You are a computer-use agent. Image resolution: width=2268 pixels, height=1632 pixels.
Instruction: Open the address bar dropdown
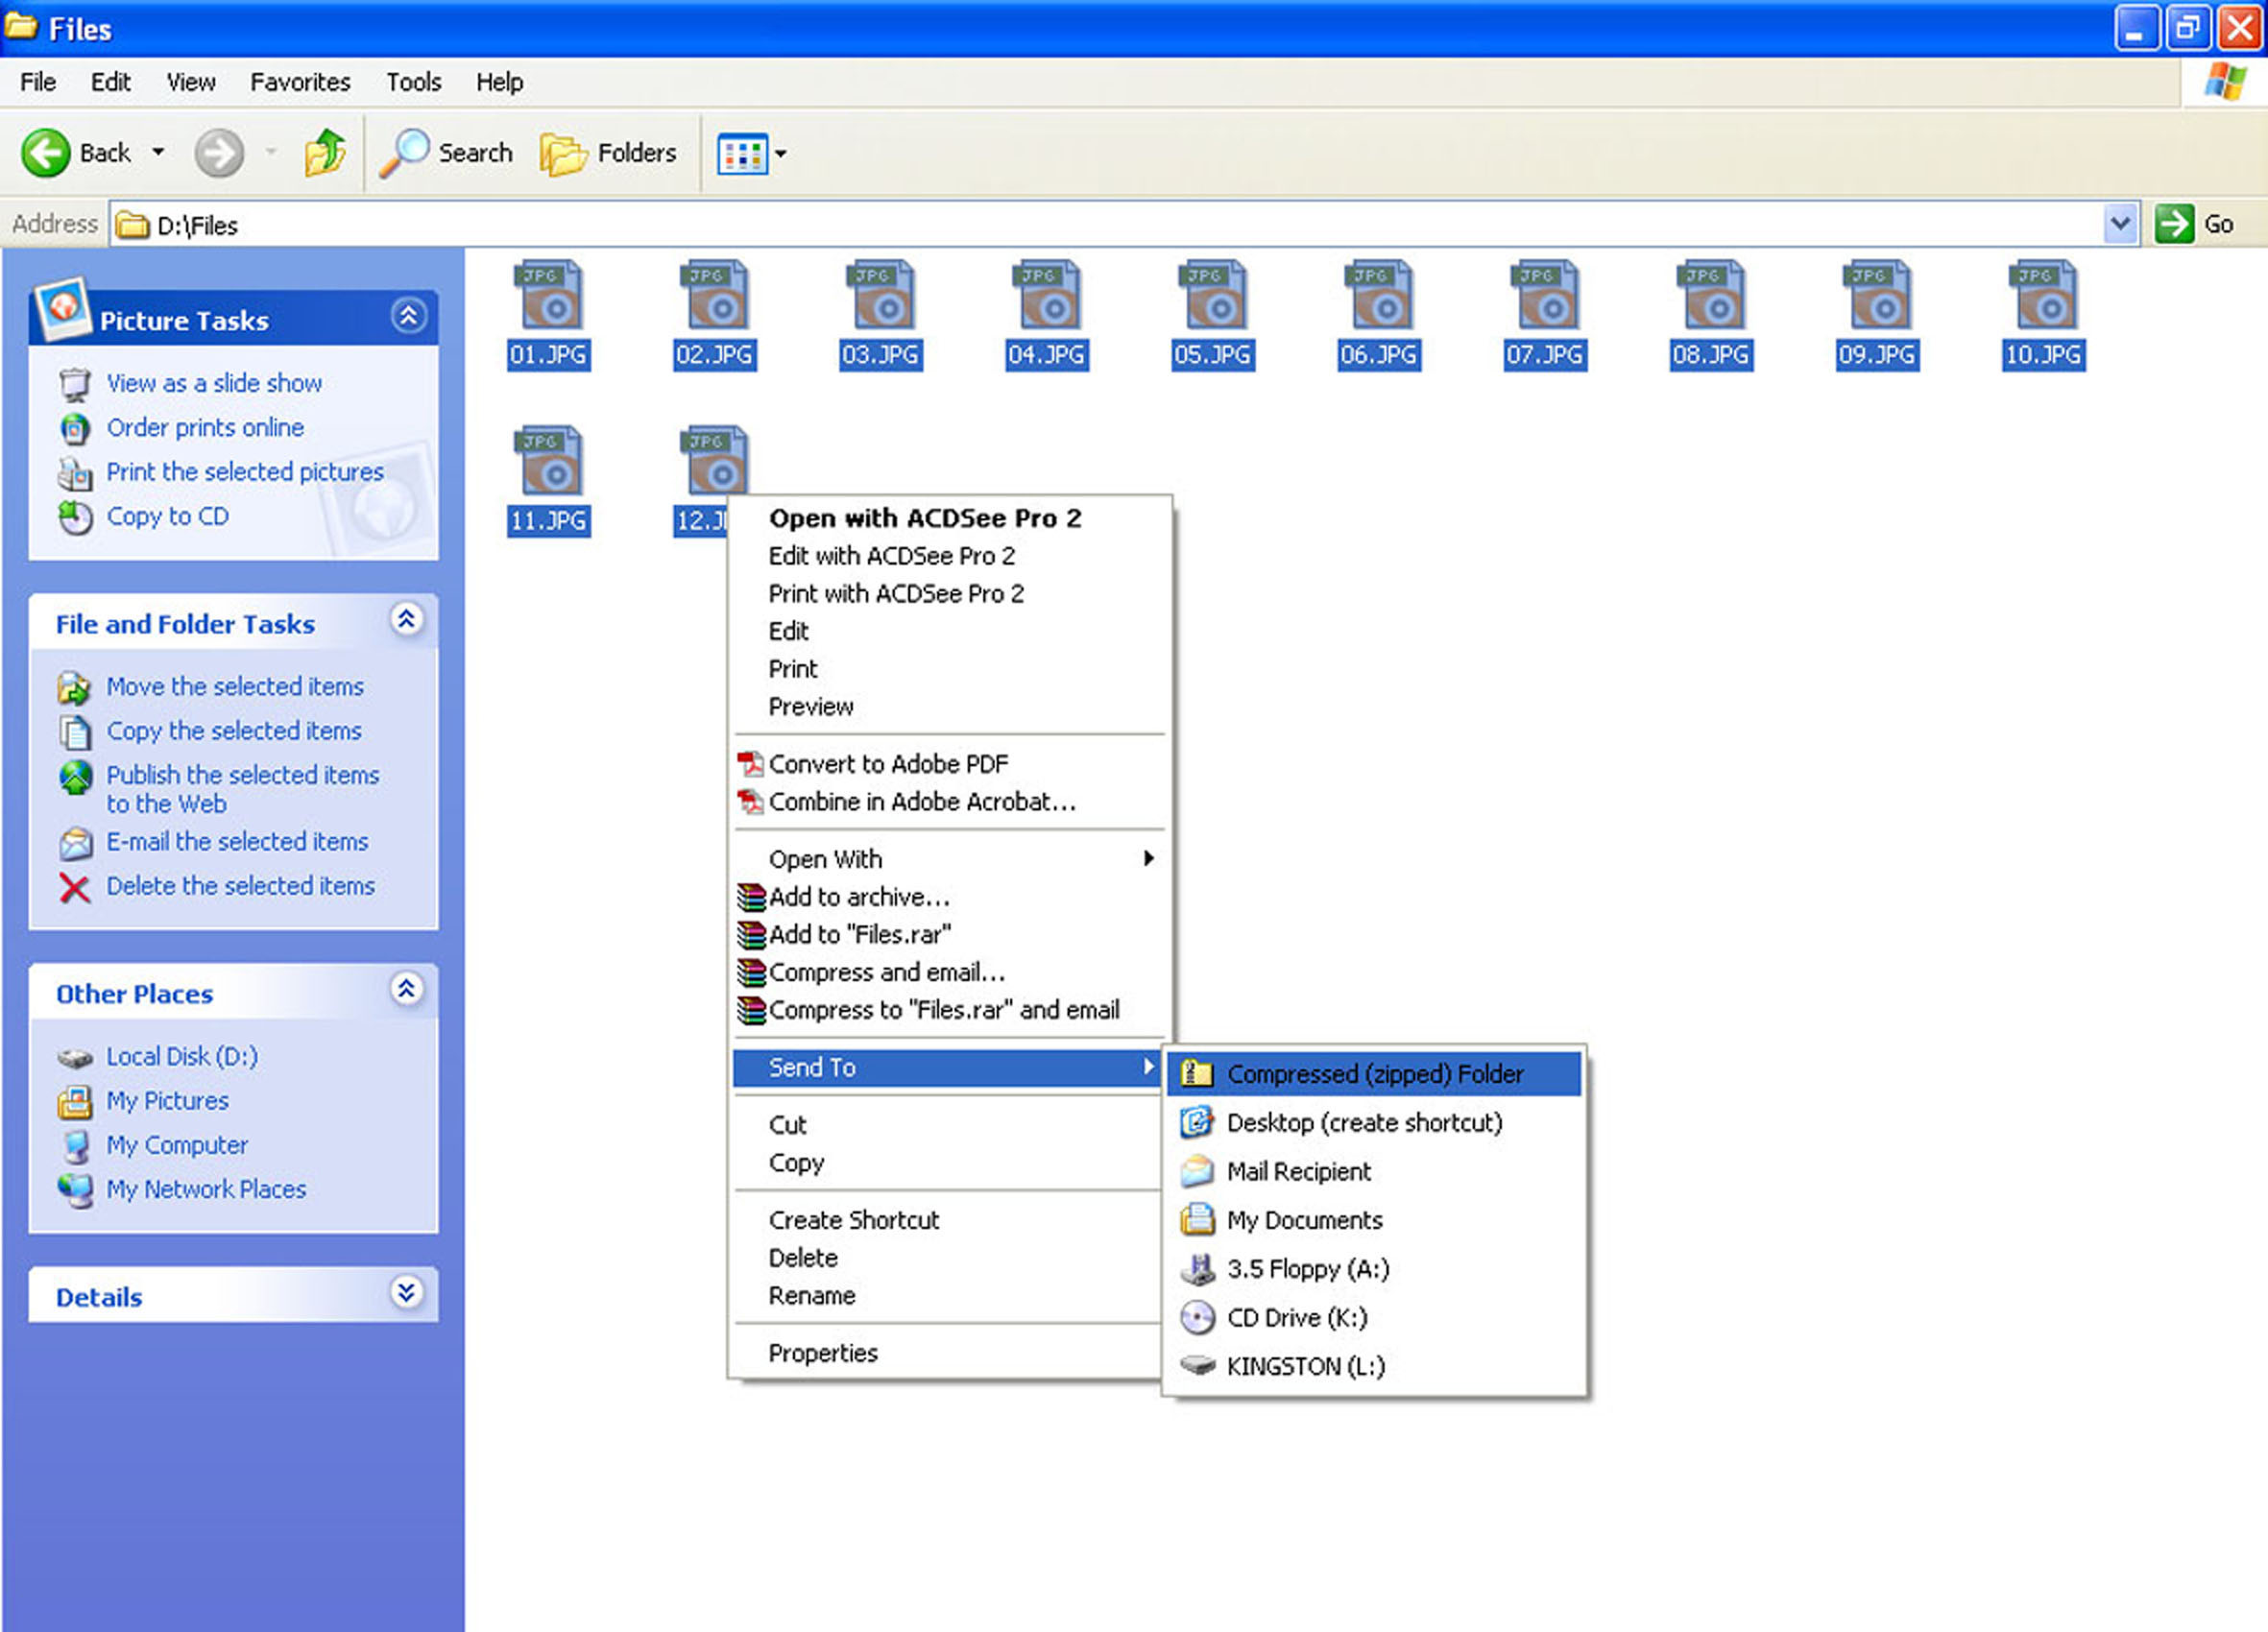(x=2119, y=224)
